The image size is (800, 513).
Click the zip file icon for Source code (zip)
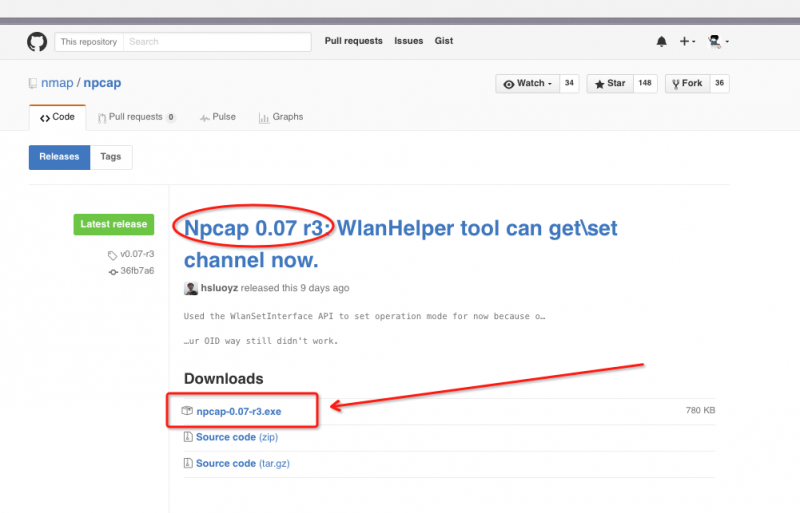click(188, 437)
